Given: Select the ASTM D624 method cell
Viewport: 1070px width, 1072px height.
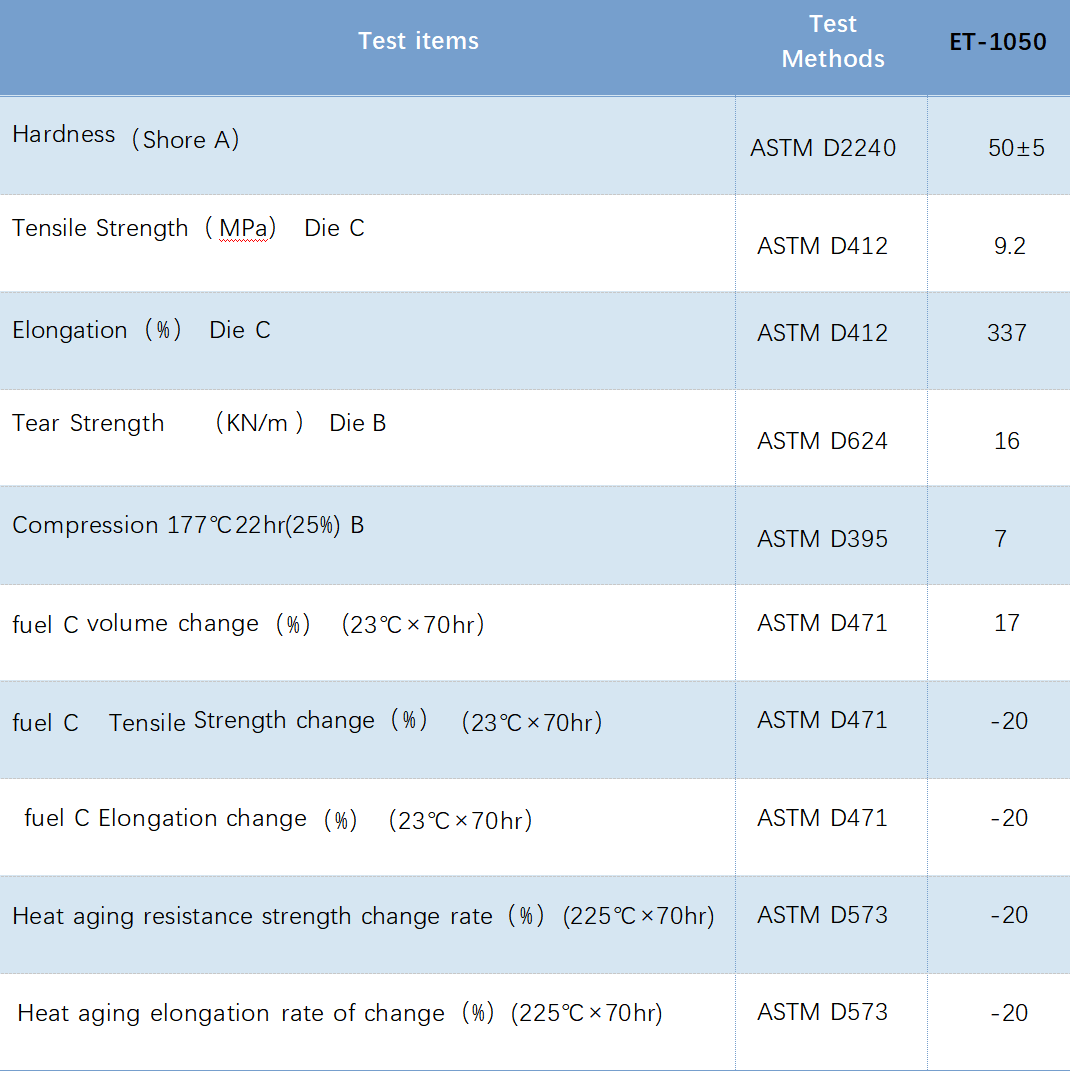Looking at the screenshot, I should pyautogui.click(x=822, y=441).
